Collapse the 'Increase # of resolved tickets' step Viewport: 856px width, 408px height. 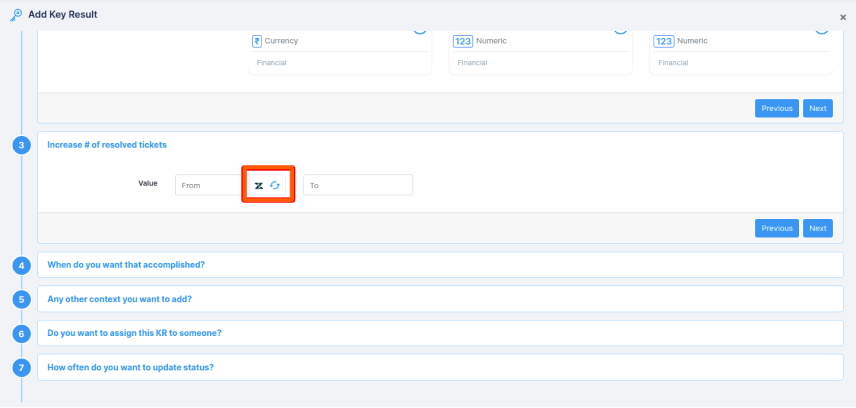tap(107, 145)
